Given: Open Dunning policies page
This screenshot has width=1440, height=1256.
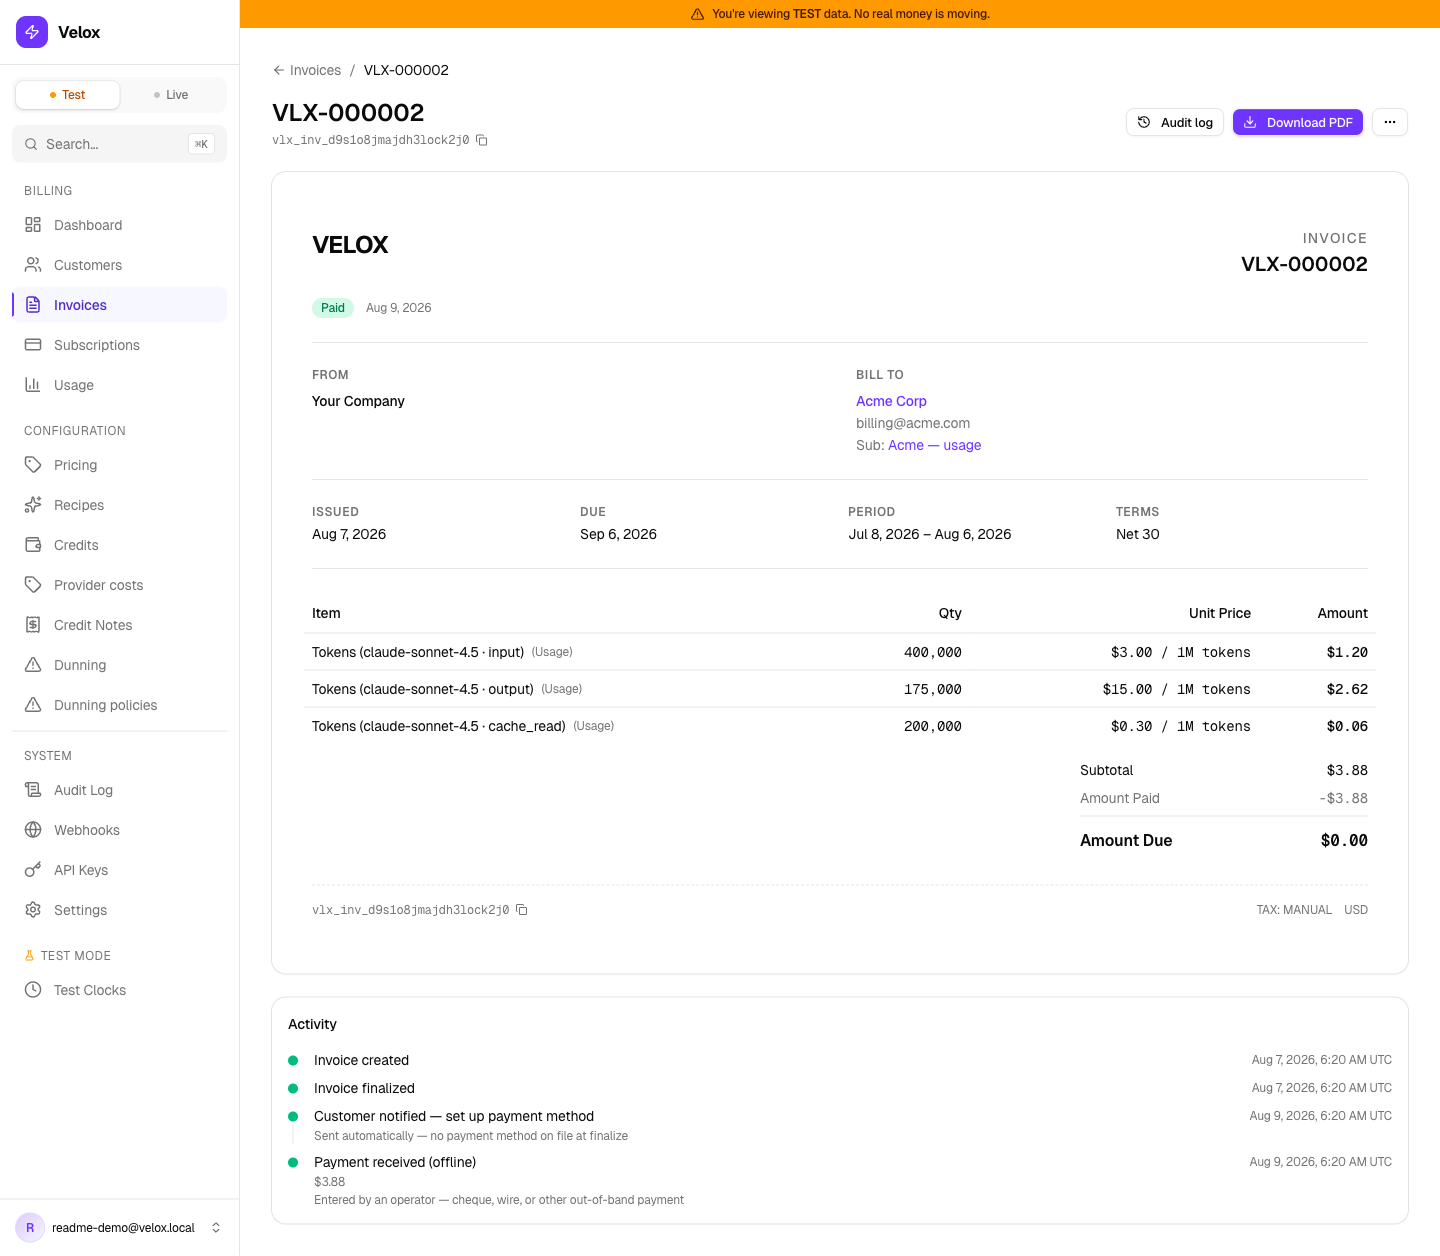Looking at the screenshot, I should 119,705.
